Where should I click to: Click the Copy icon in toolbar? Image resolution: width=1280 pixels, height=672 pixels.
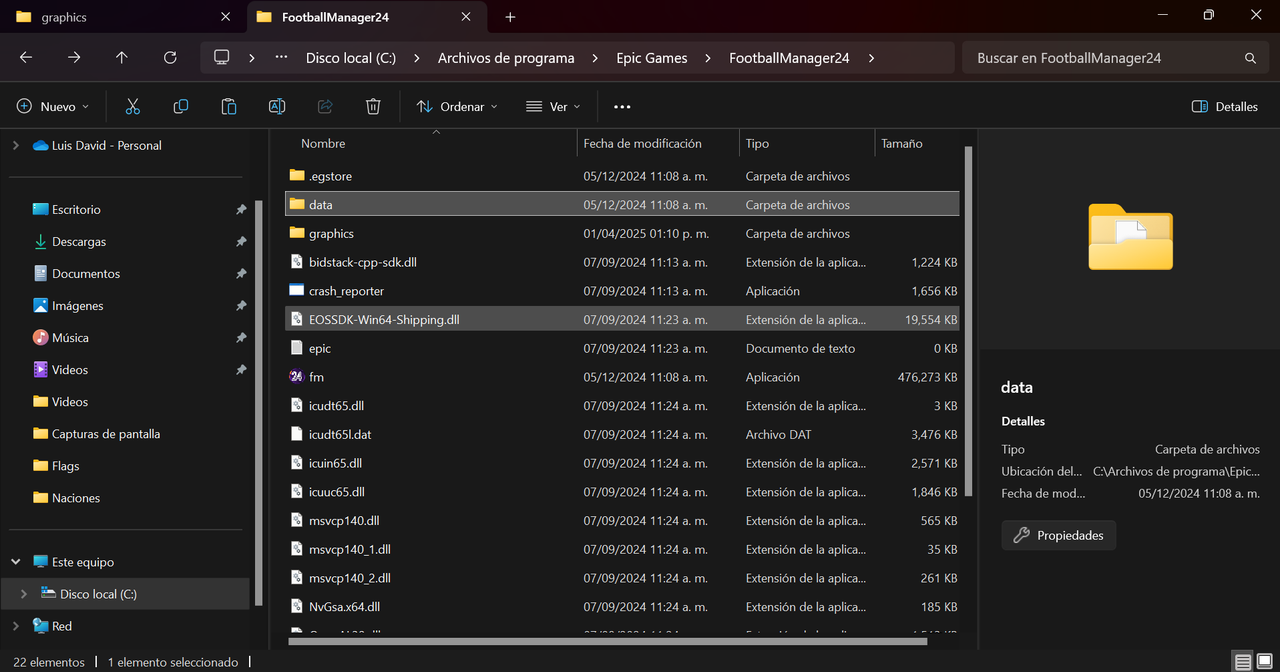coord(181,106)
